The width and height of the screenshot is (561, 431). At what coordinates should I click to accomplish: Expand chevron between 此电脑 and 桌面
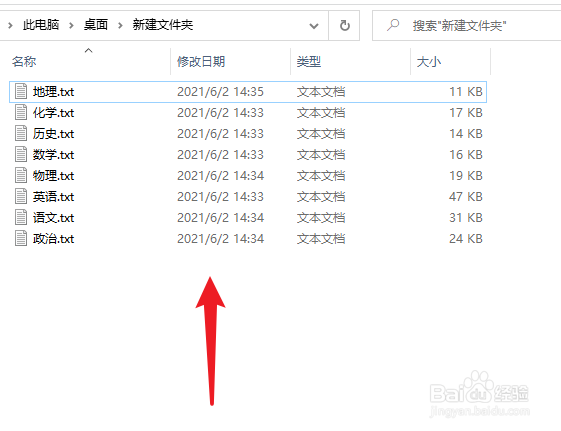click(71, 25)
